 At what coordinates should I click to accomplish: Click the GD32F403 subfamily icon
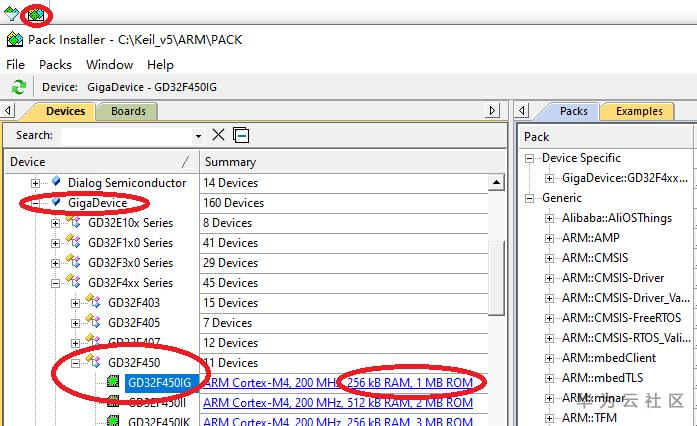click(93, 301)
